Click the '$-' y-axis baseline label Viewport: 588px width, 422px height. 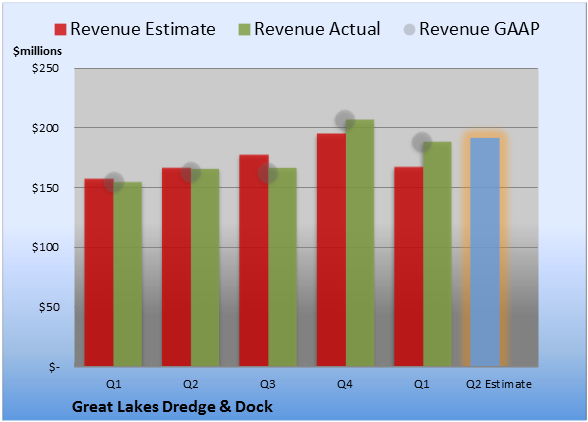pos(54,367)
